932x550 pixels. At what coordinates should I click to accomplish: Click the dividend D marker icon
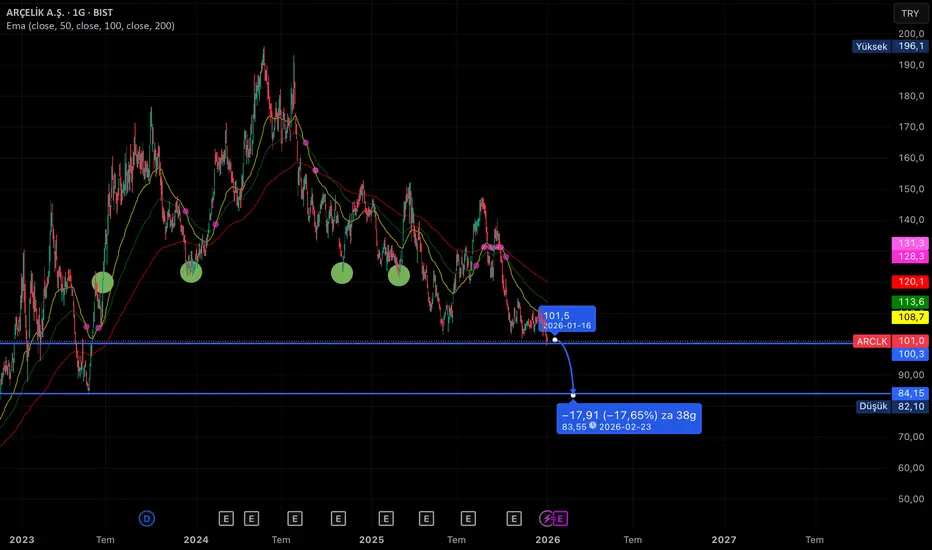(x=147, y=518)
